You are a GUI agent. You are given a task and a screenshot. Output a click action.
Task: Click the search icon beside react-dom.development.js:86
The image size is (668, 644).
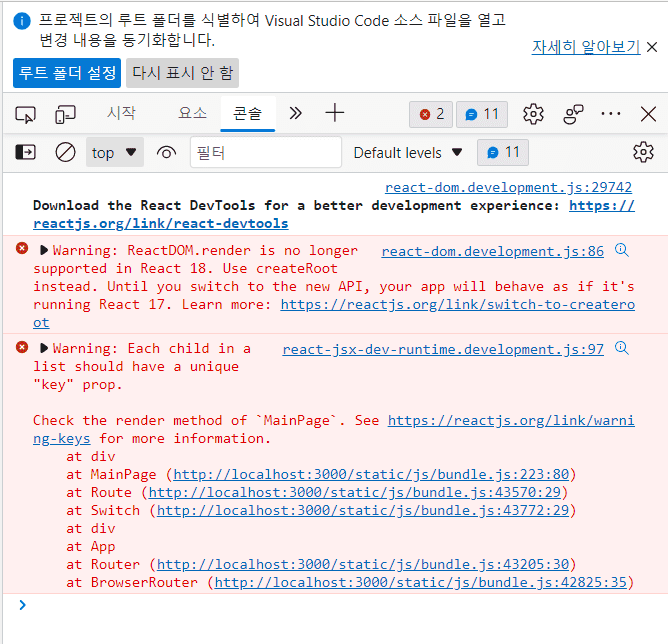622,250
